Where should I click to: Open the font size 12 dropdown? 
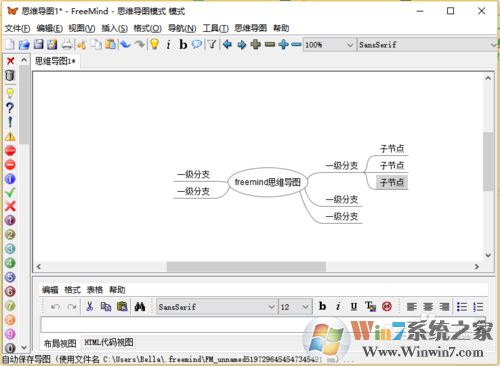pyautogui.click(x=295, y=307)
